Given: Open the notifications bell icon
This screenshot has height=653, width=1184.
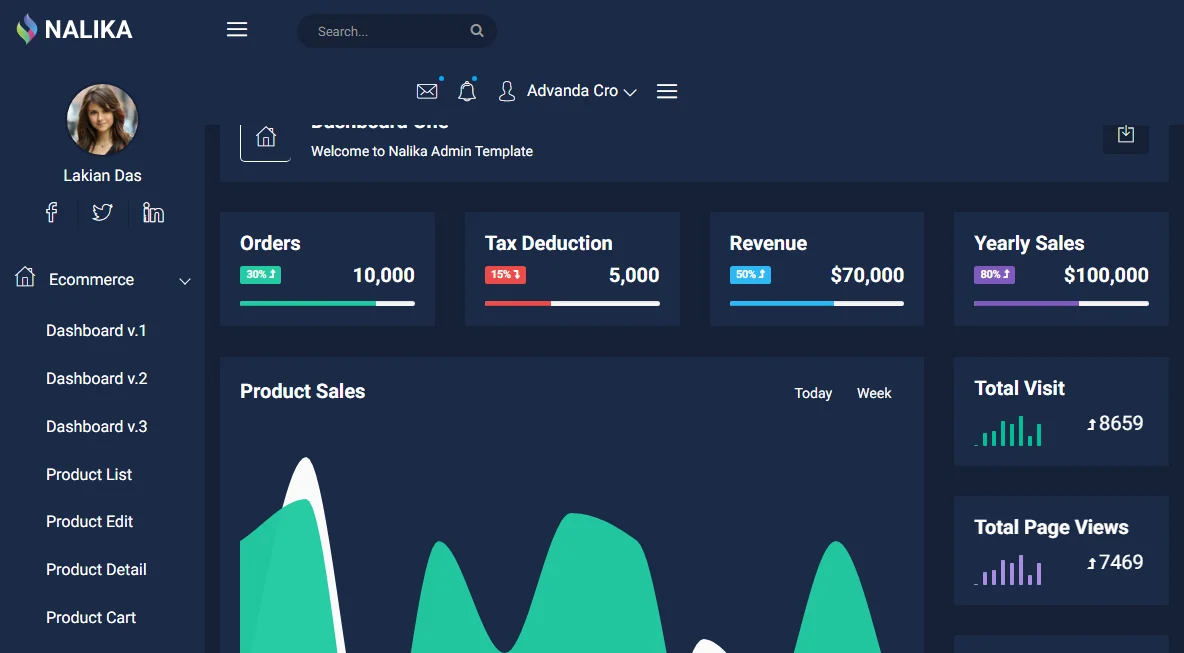Looking at the screenshot, I should (x=467, y=91).
